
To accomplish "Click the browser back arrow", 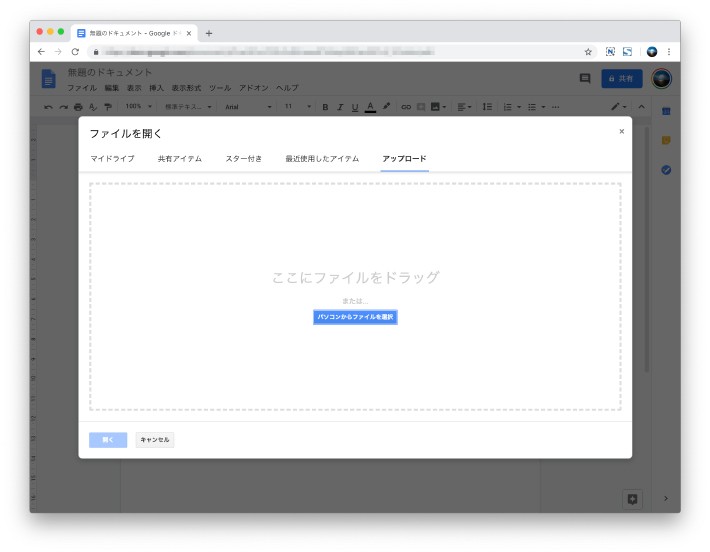I will point(41,52).
